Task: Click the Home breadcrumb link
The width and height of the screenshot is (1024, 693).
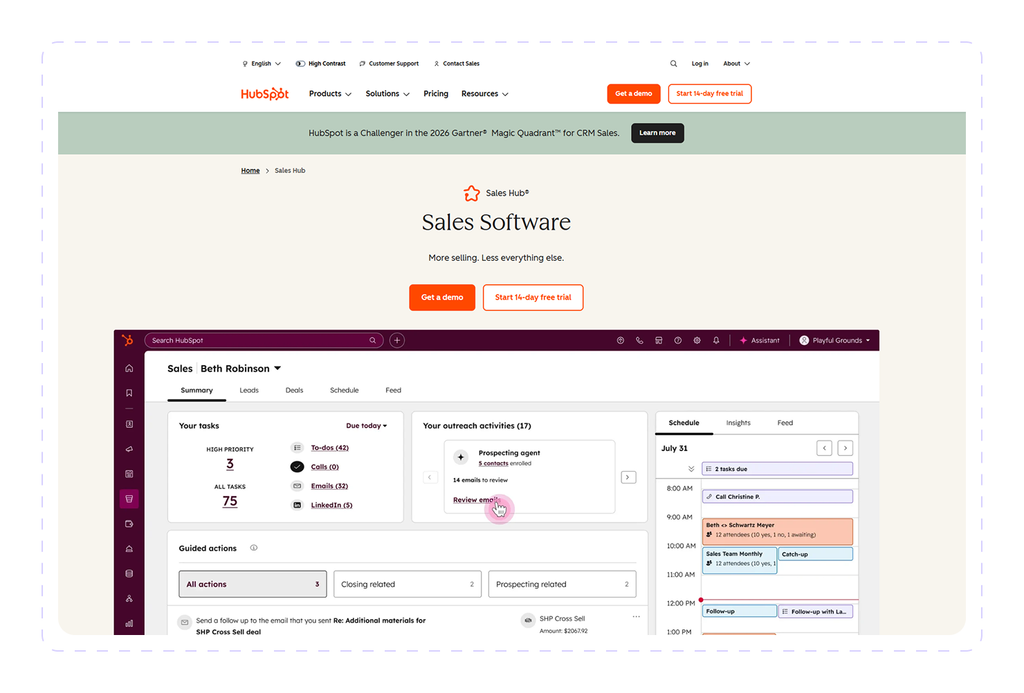Action: [250, 171]
